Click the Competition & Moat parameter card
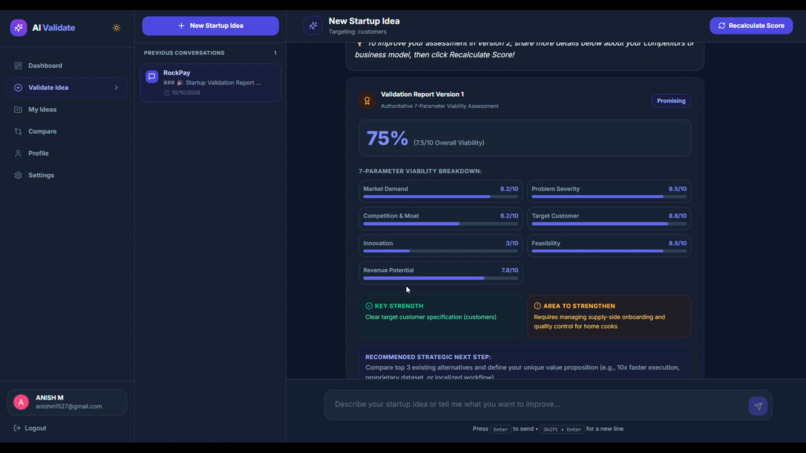Viewport: 806px width, 453px height. pos(441,219)
